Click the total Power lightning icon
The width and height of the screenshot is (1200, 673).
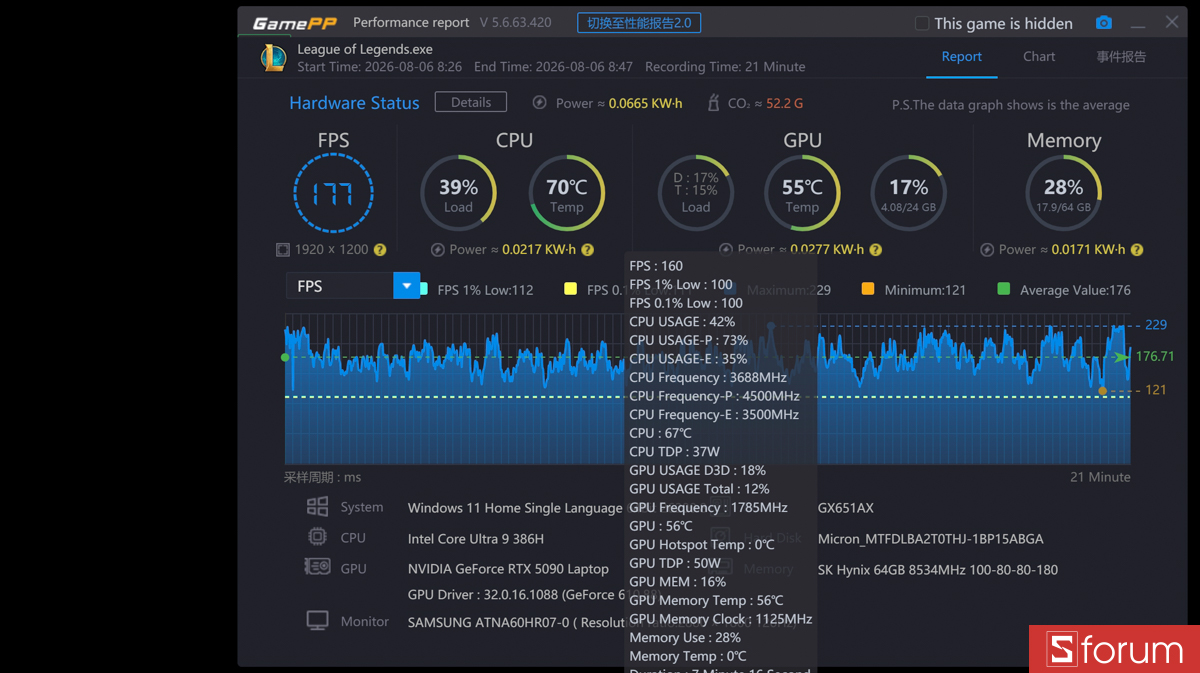[540, 103]
